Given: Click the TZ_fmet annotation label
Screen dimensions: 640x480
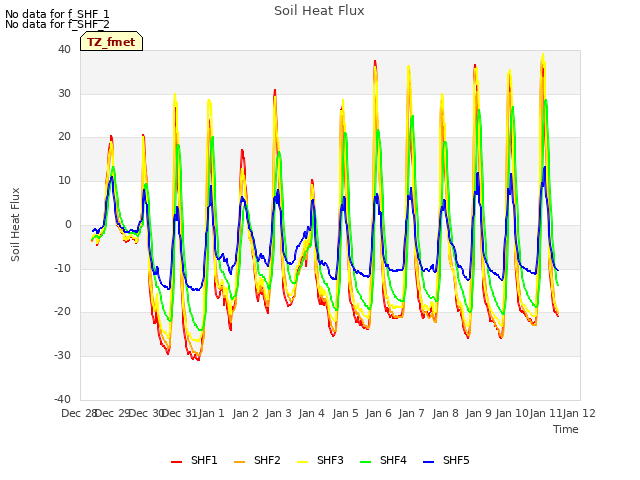Looking at the screenshot, I should pyautogui.click(x=111, y=42).
